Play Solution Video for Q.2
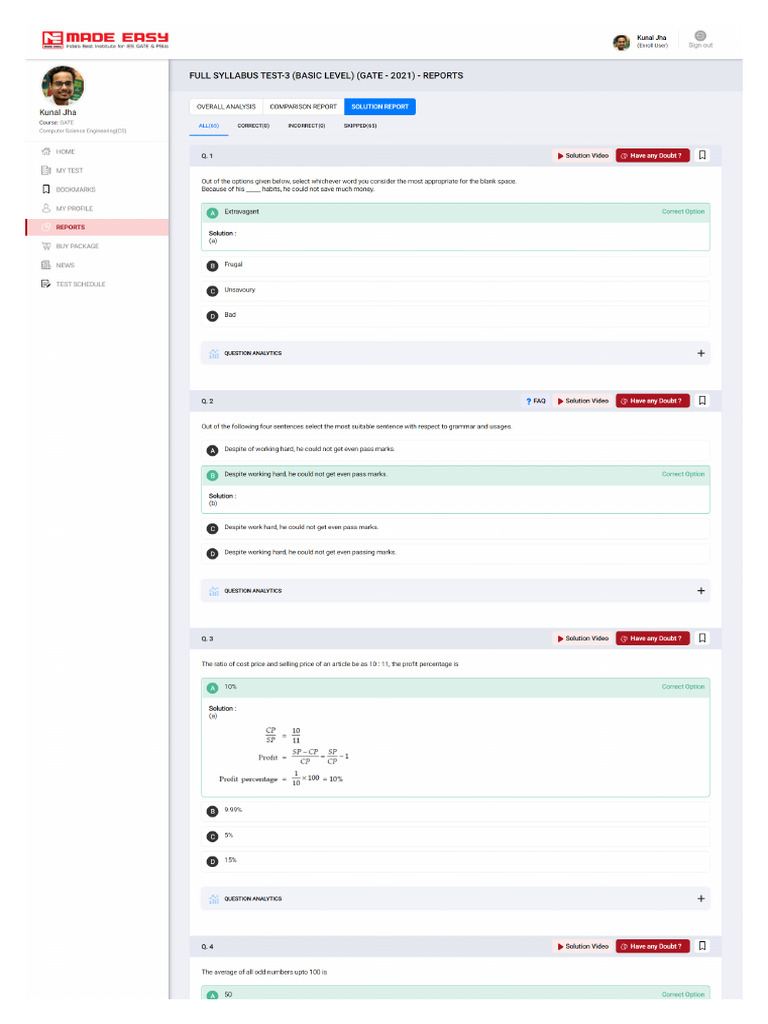 click(x=583, y=401)
